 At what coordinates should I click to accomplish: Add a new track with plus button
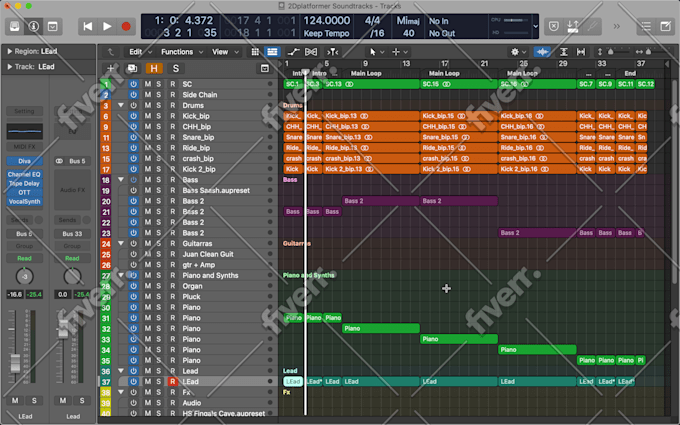[110, 69]
